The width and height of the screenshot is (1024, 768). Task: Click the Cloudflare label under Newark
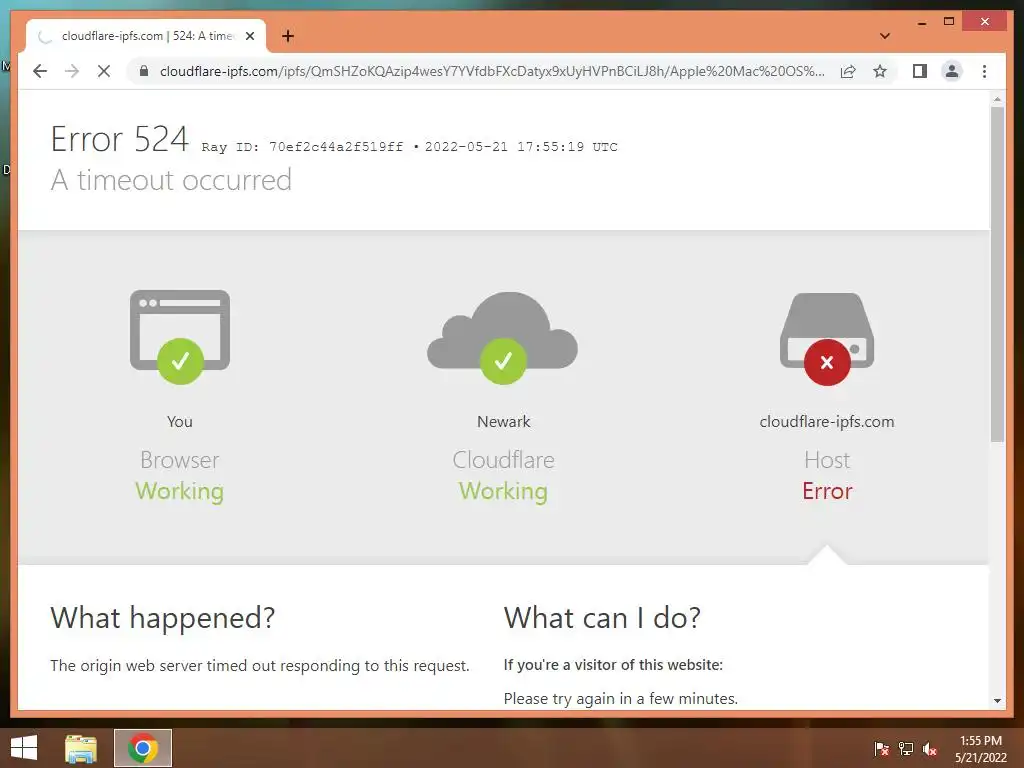[504, 460]
